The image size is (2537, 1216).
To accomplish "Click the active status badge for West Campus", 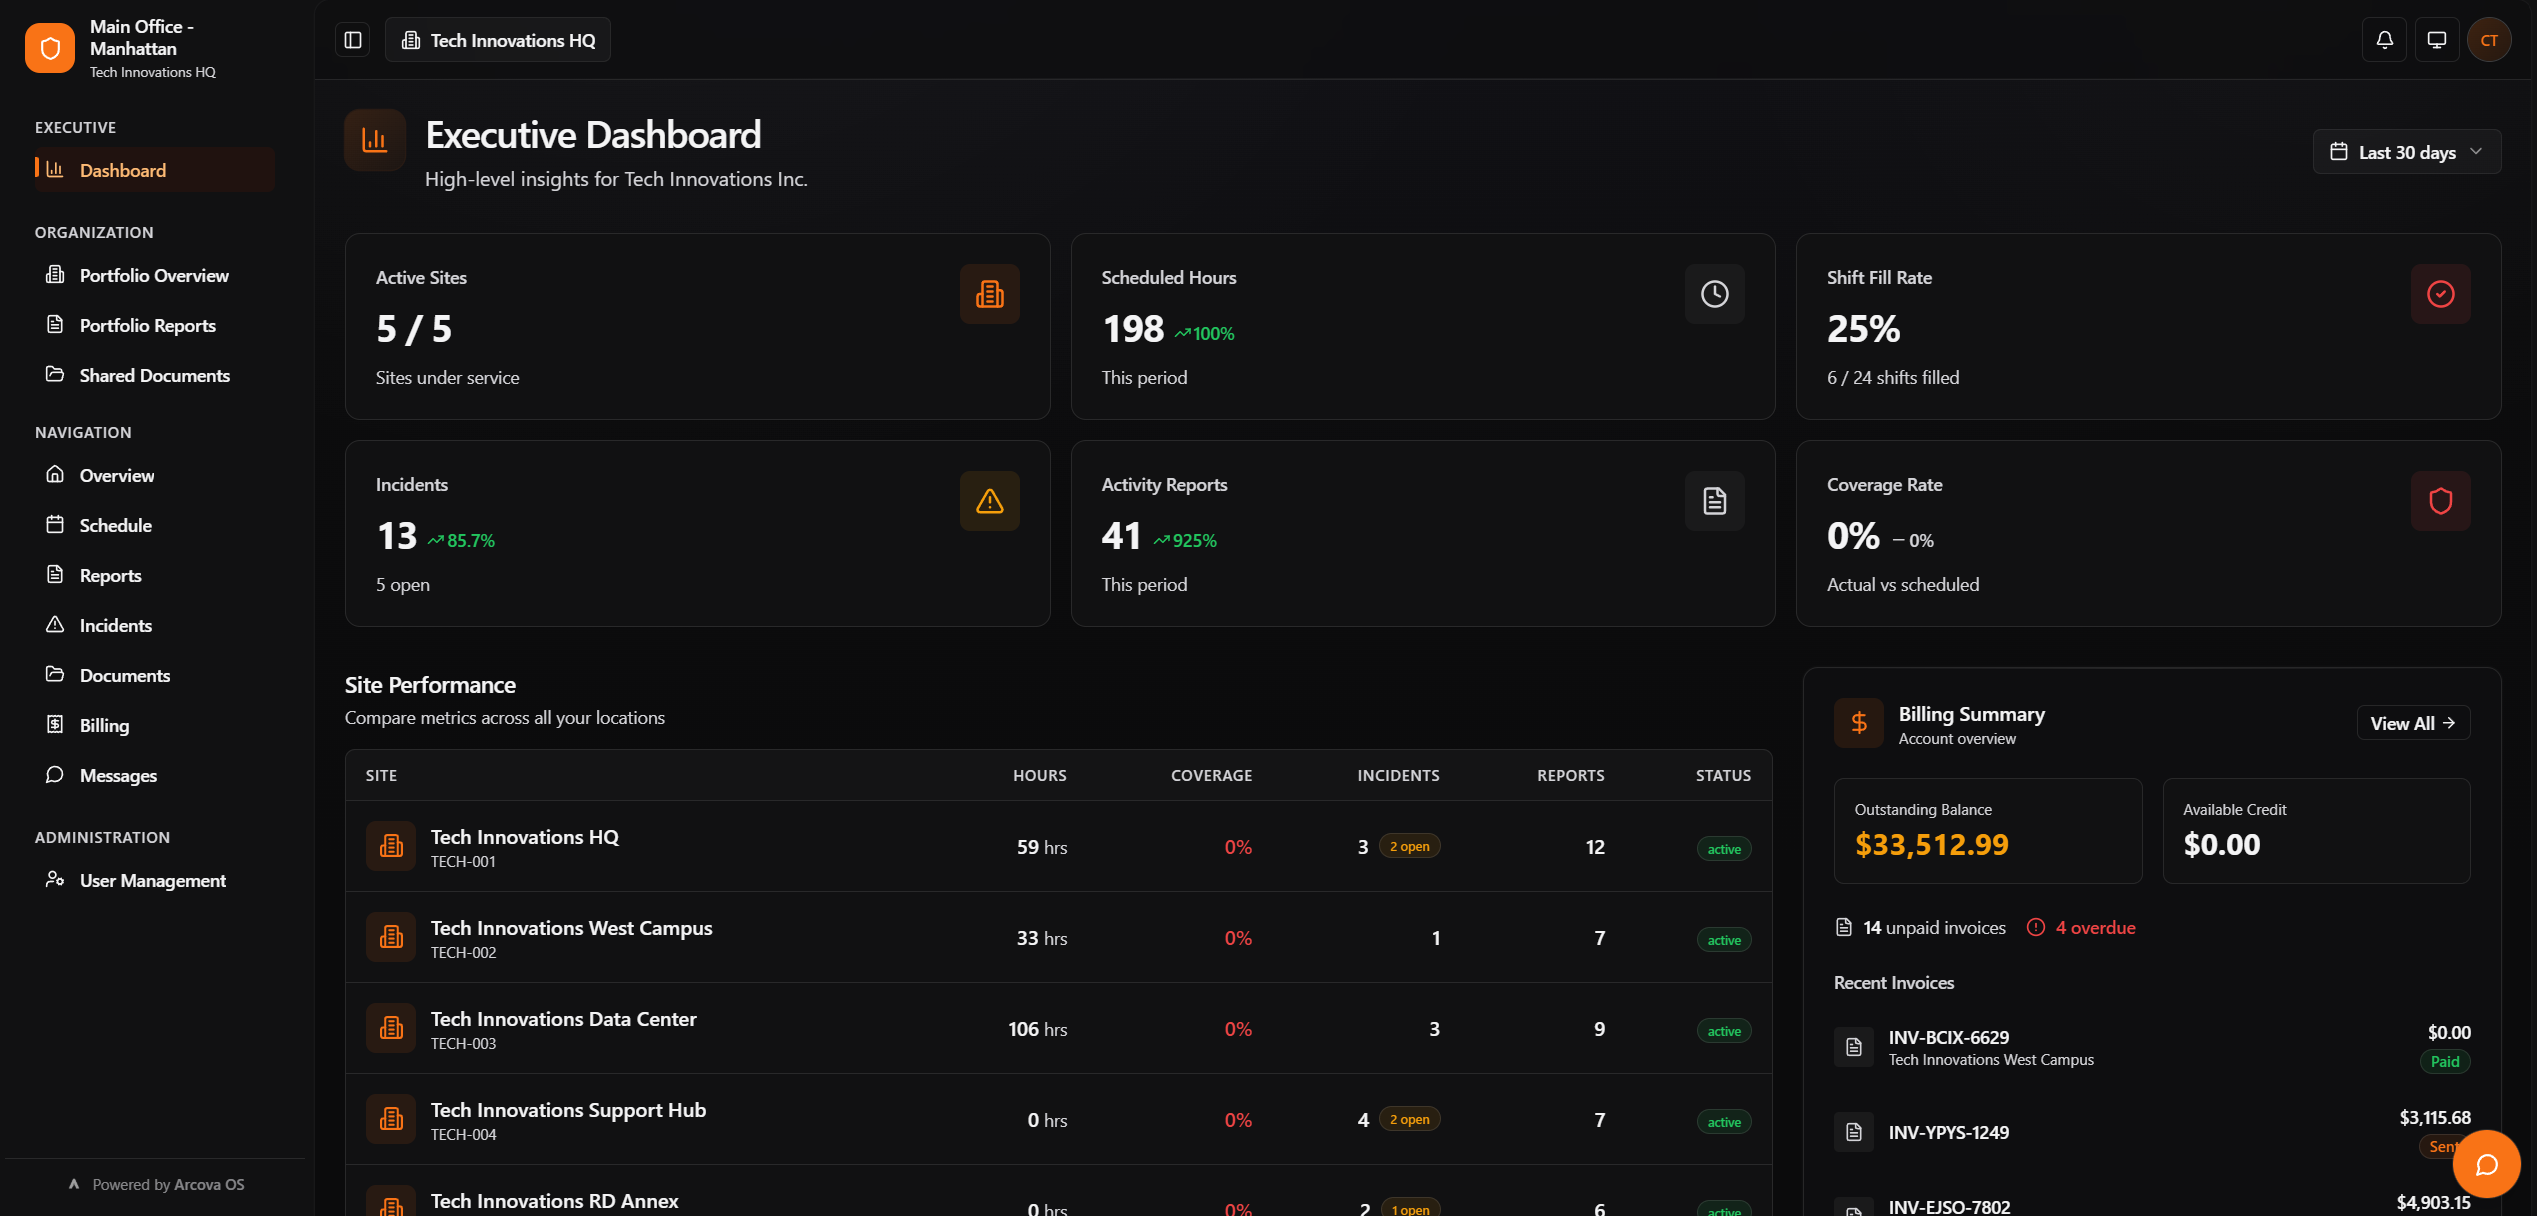I will [1724, 940].
